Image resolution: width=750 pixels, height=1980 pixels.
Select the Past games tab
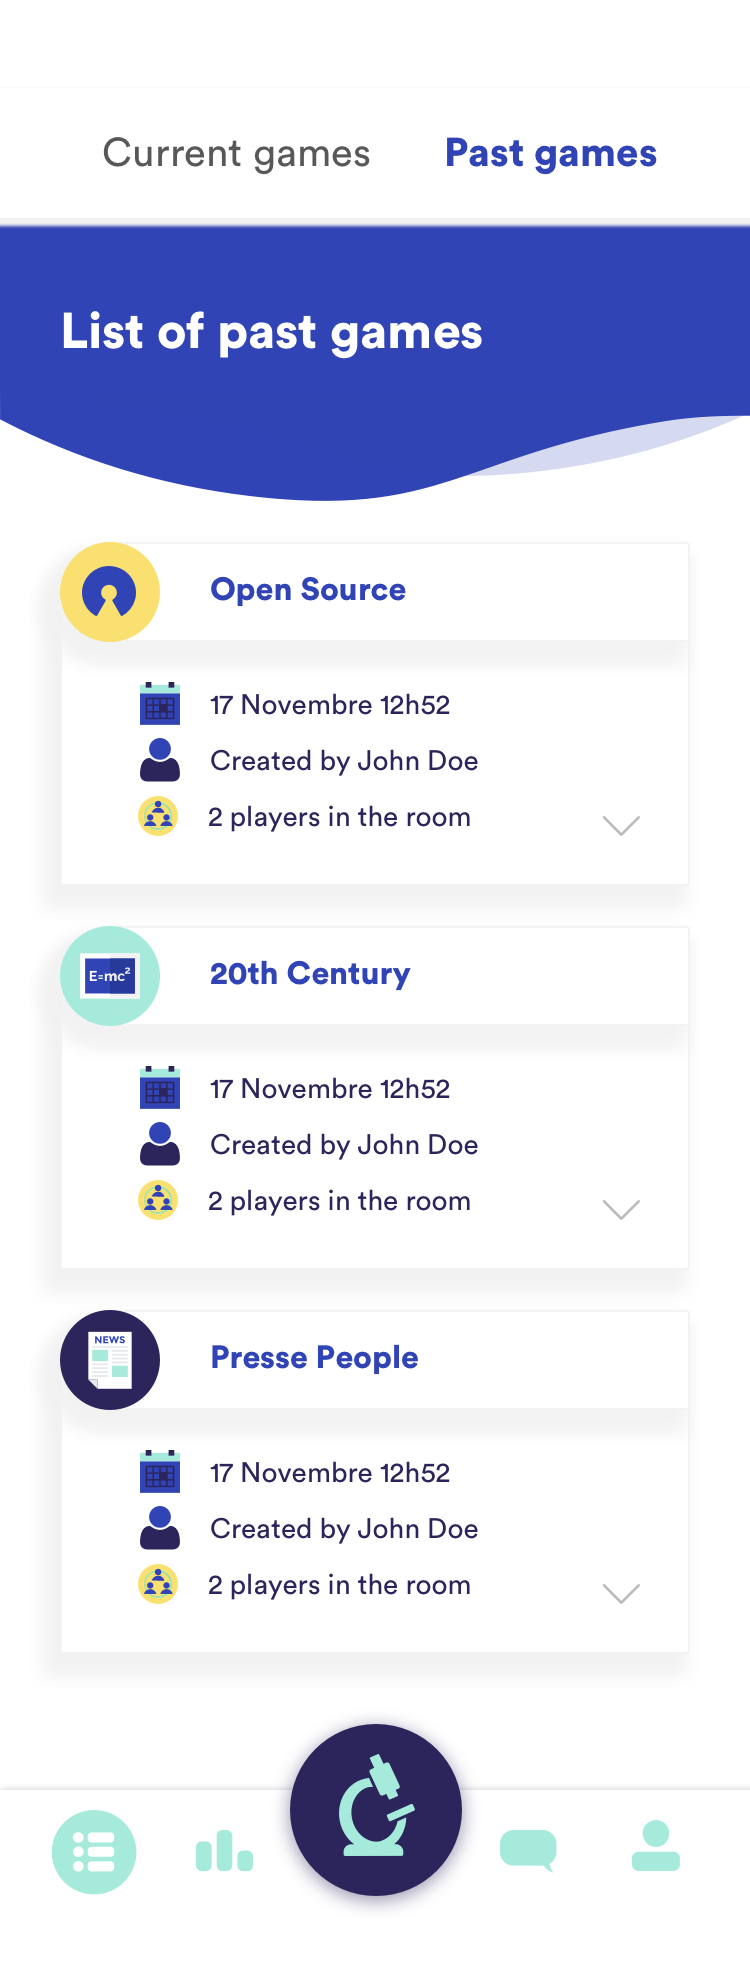tap(551, 153)
